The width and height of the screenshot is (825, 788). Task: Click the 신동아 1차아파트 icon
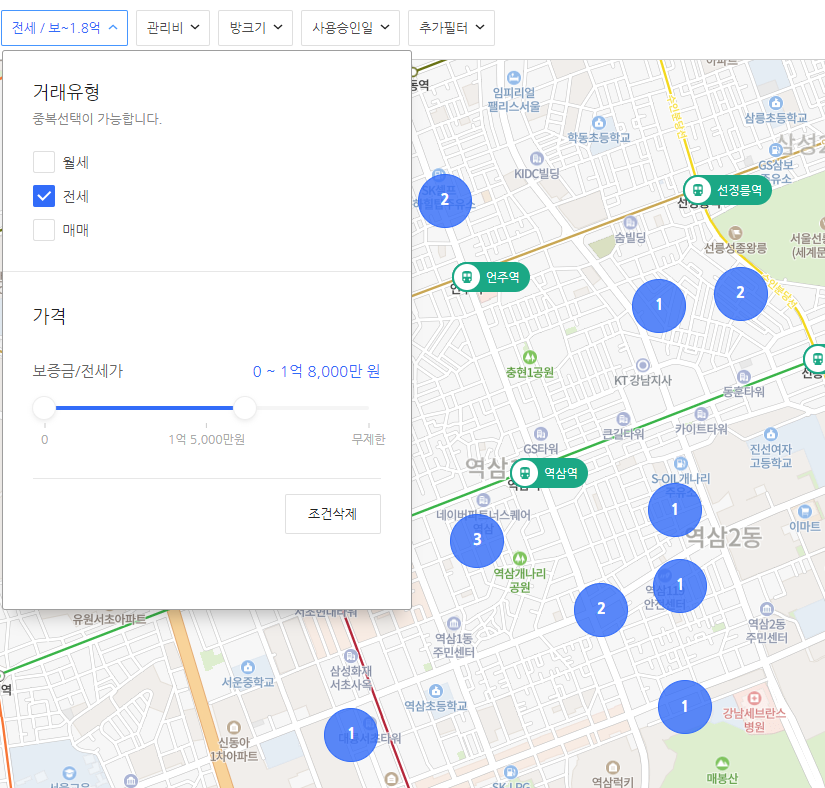pos(234,728)
